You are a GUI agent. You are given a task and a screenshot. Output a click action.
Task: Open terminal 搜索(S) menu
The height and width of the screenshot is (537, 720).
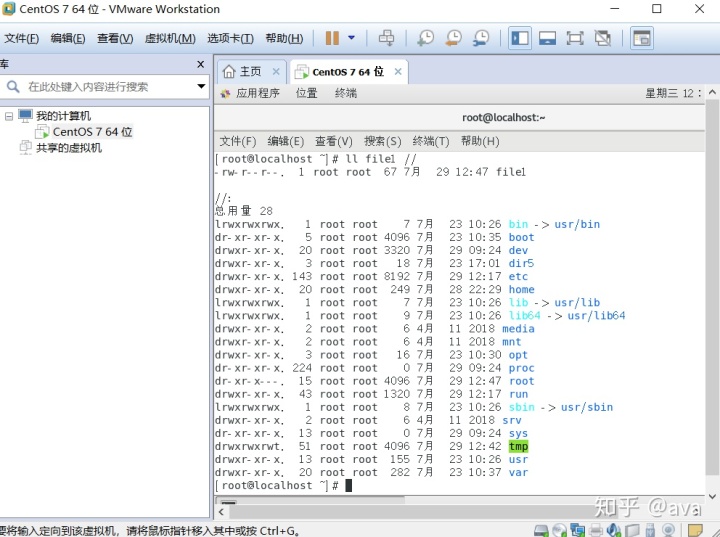382,141
